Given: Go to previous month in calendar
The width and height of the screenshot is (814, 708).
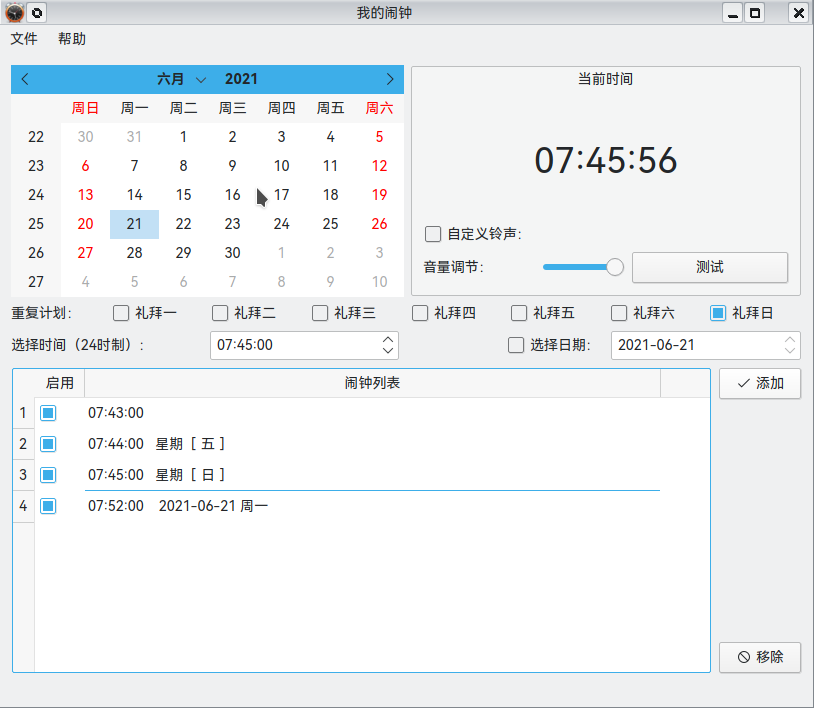Looking at the screenshot, I should click(x=25, y=79).
